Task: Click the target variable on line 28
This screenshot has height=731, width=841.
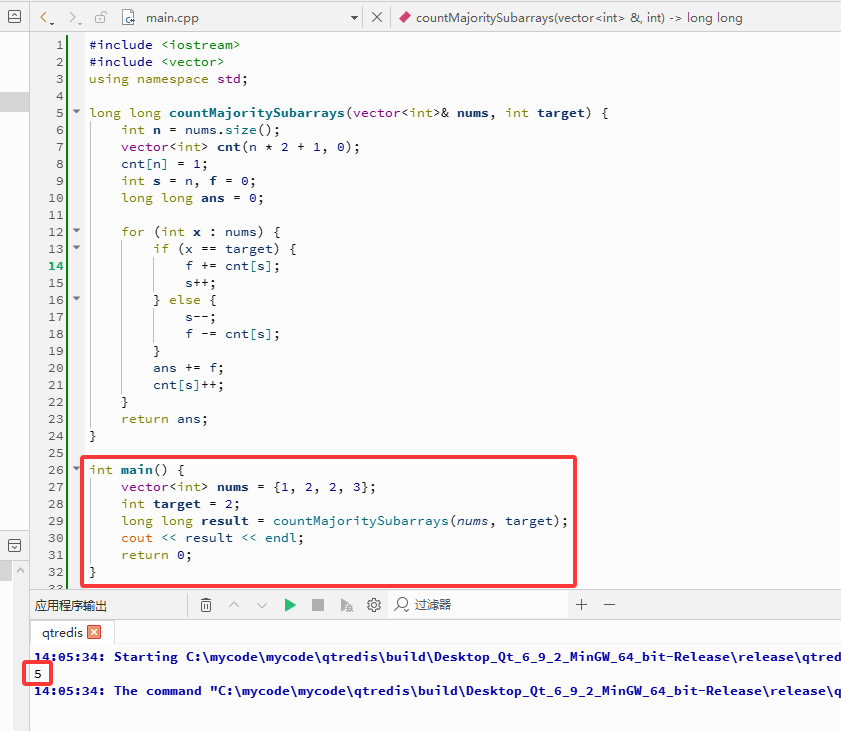Action: [176, 504]
